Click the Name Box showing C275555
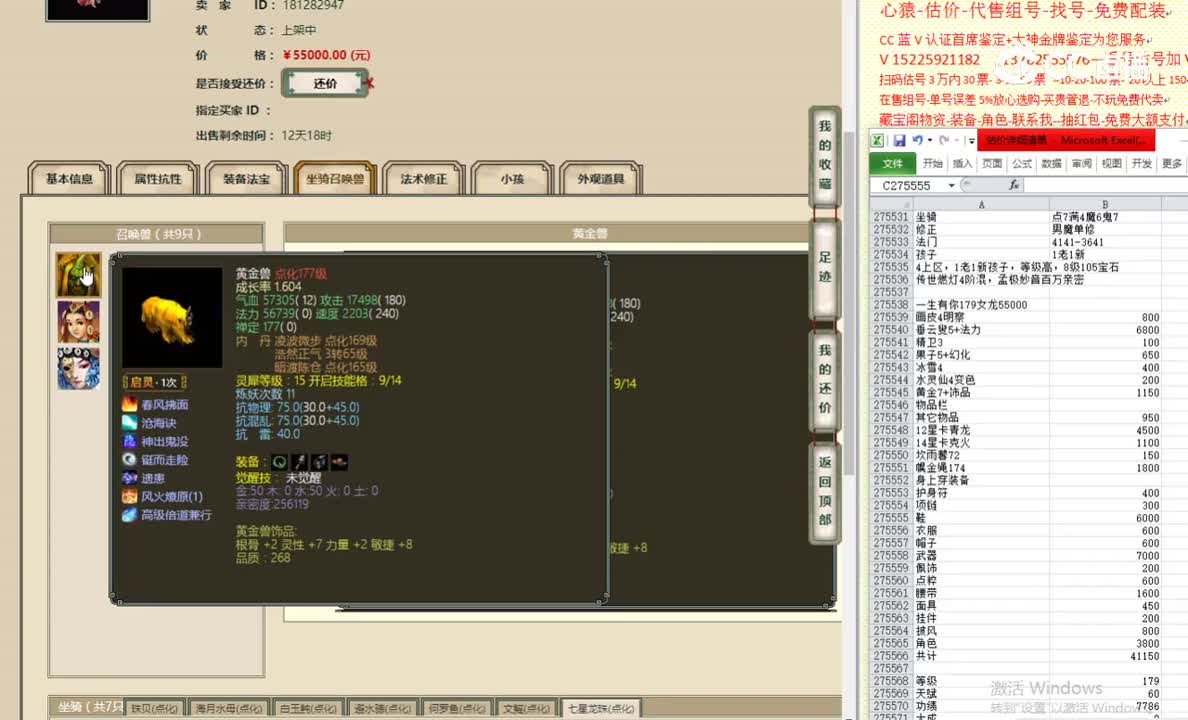1188x720 pixels. tap(909, 185)
